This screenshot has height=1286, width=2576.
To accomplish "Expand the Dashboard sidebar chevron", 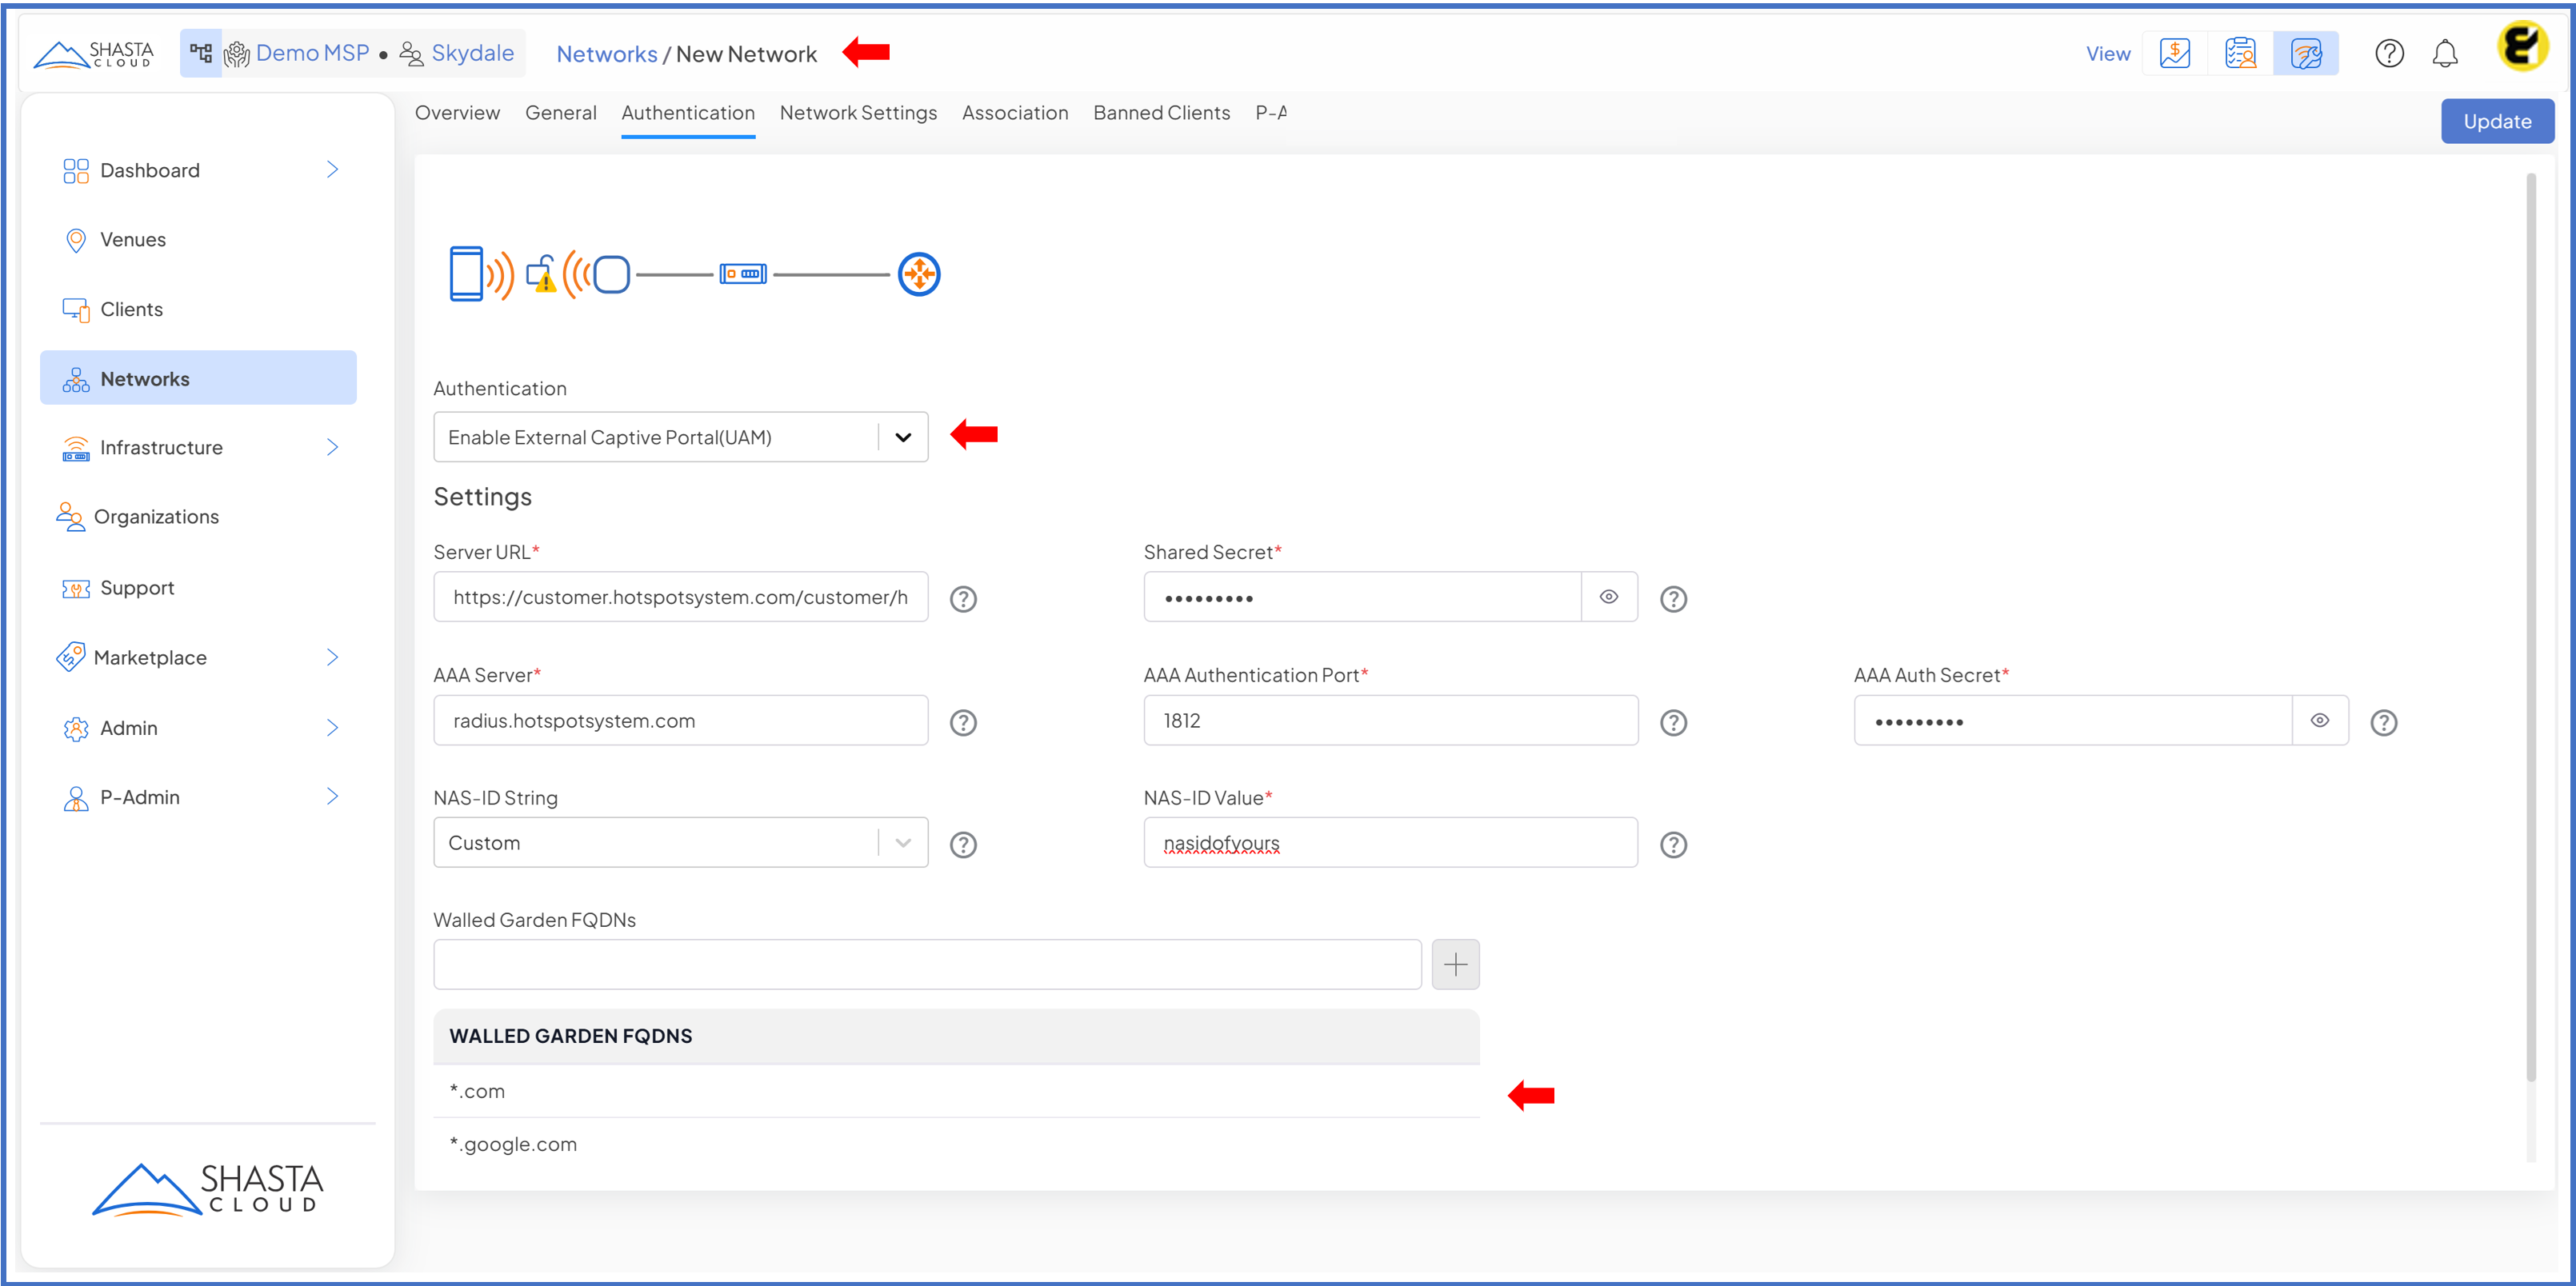I will click(x=332, y=170).
